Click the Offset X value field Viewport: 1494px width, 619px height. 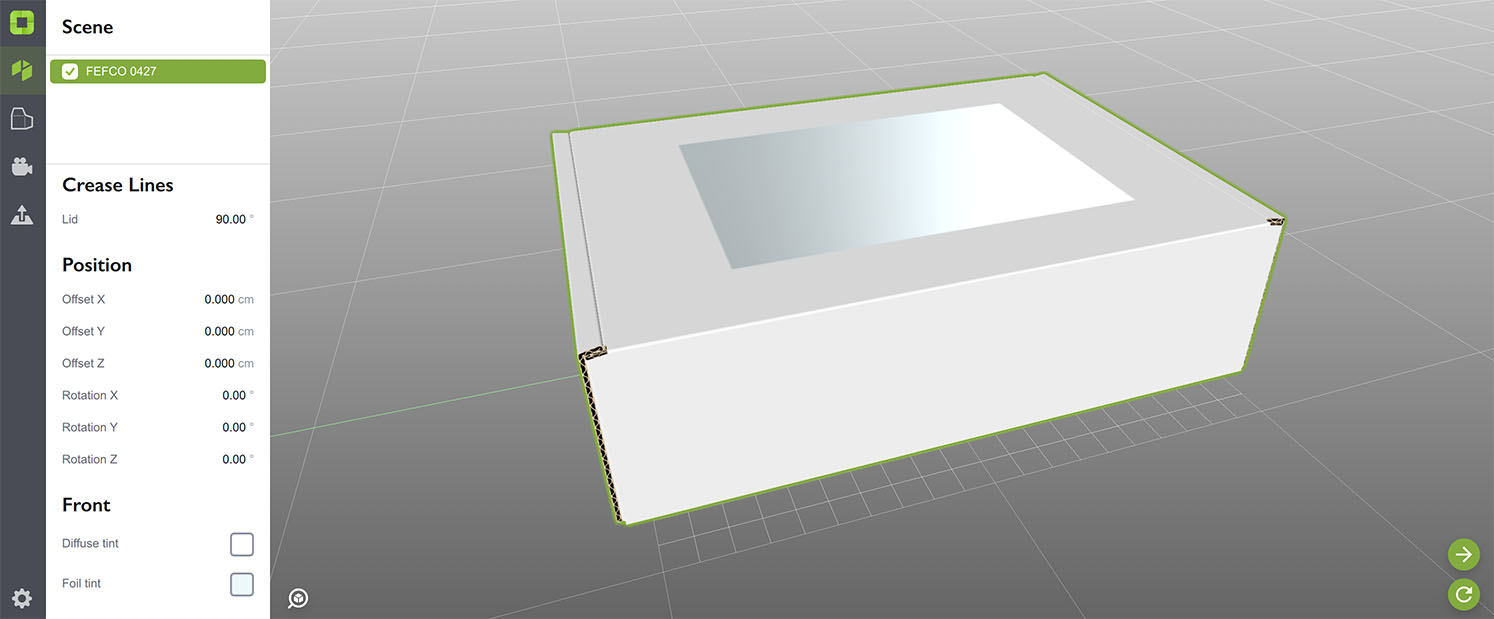coord(219,299)
